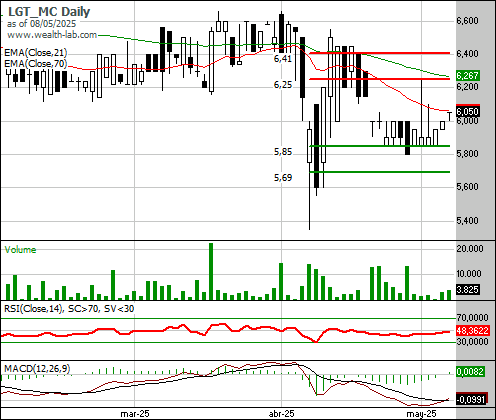Click the green 6,267 price tag

click(467, 76)
